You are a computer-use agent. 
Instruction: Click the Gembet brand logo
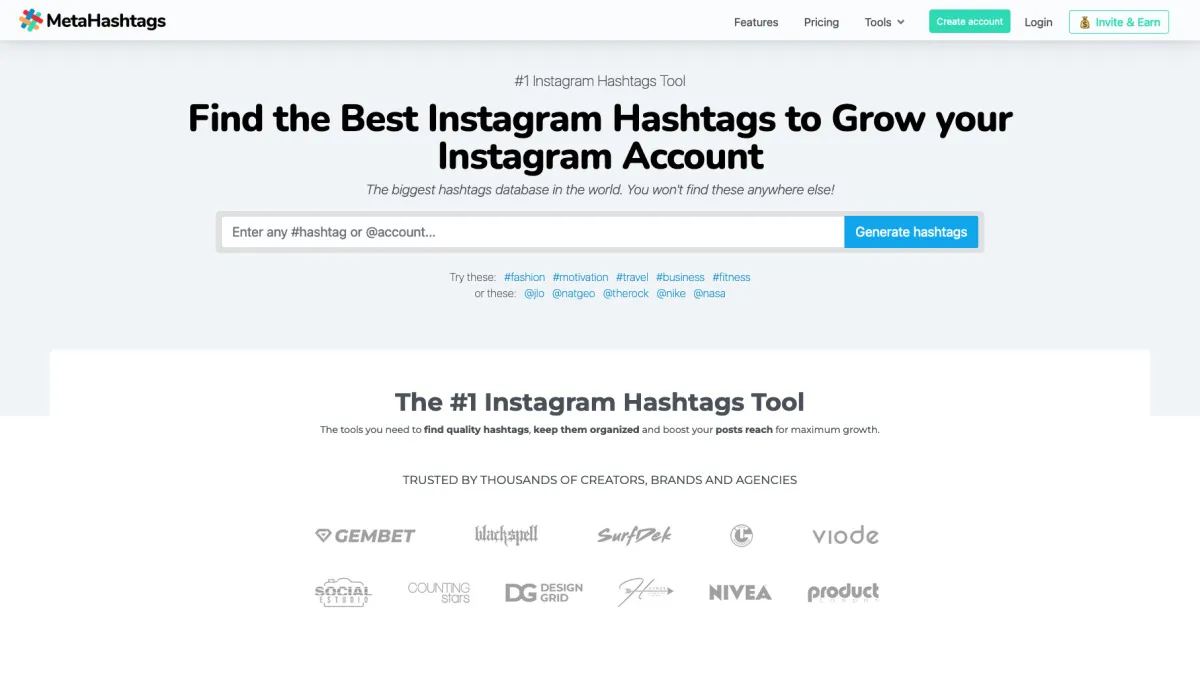click(x=365, y=536)
